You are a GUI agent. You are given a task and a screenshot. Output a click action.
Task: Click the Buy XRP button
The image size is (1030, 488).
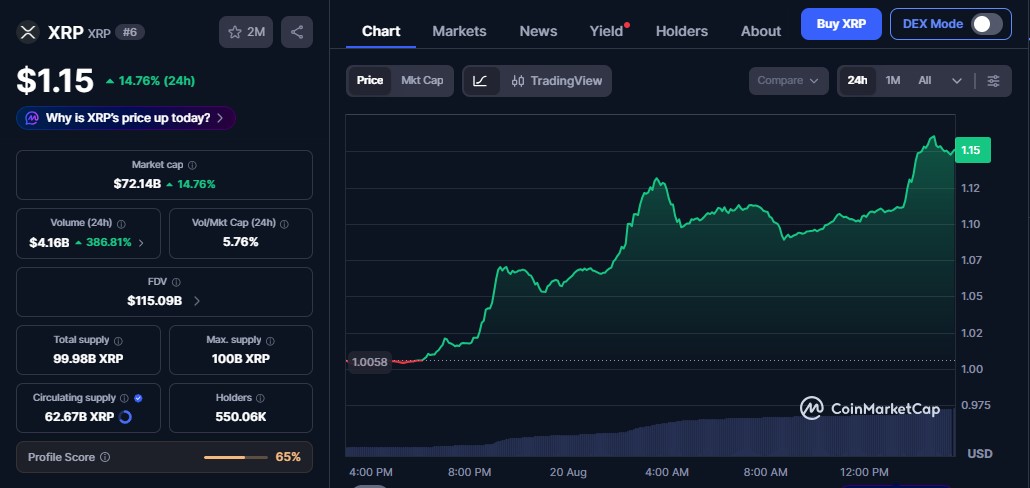click(841, 24)
